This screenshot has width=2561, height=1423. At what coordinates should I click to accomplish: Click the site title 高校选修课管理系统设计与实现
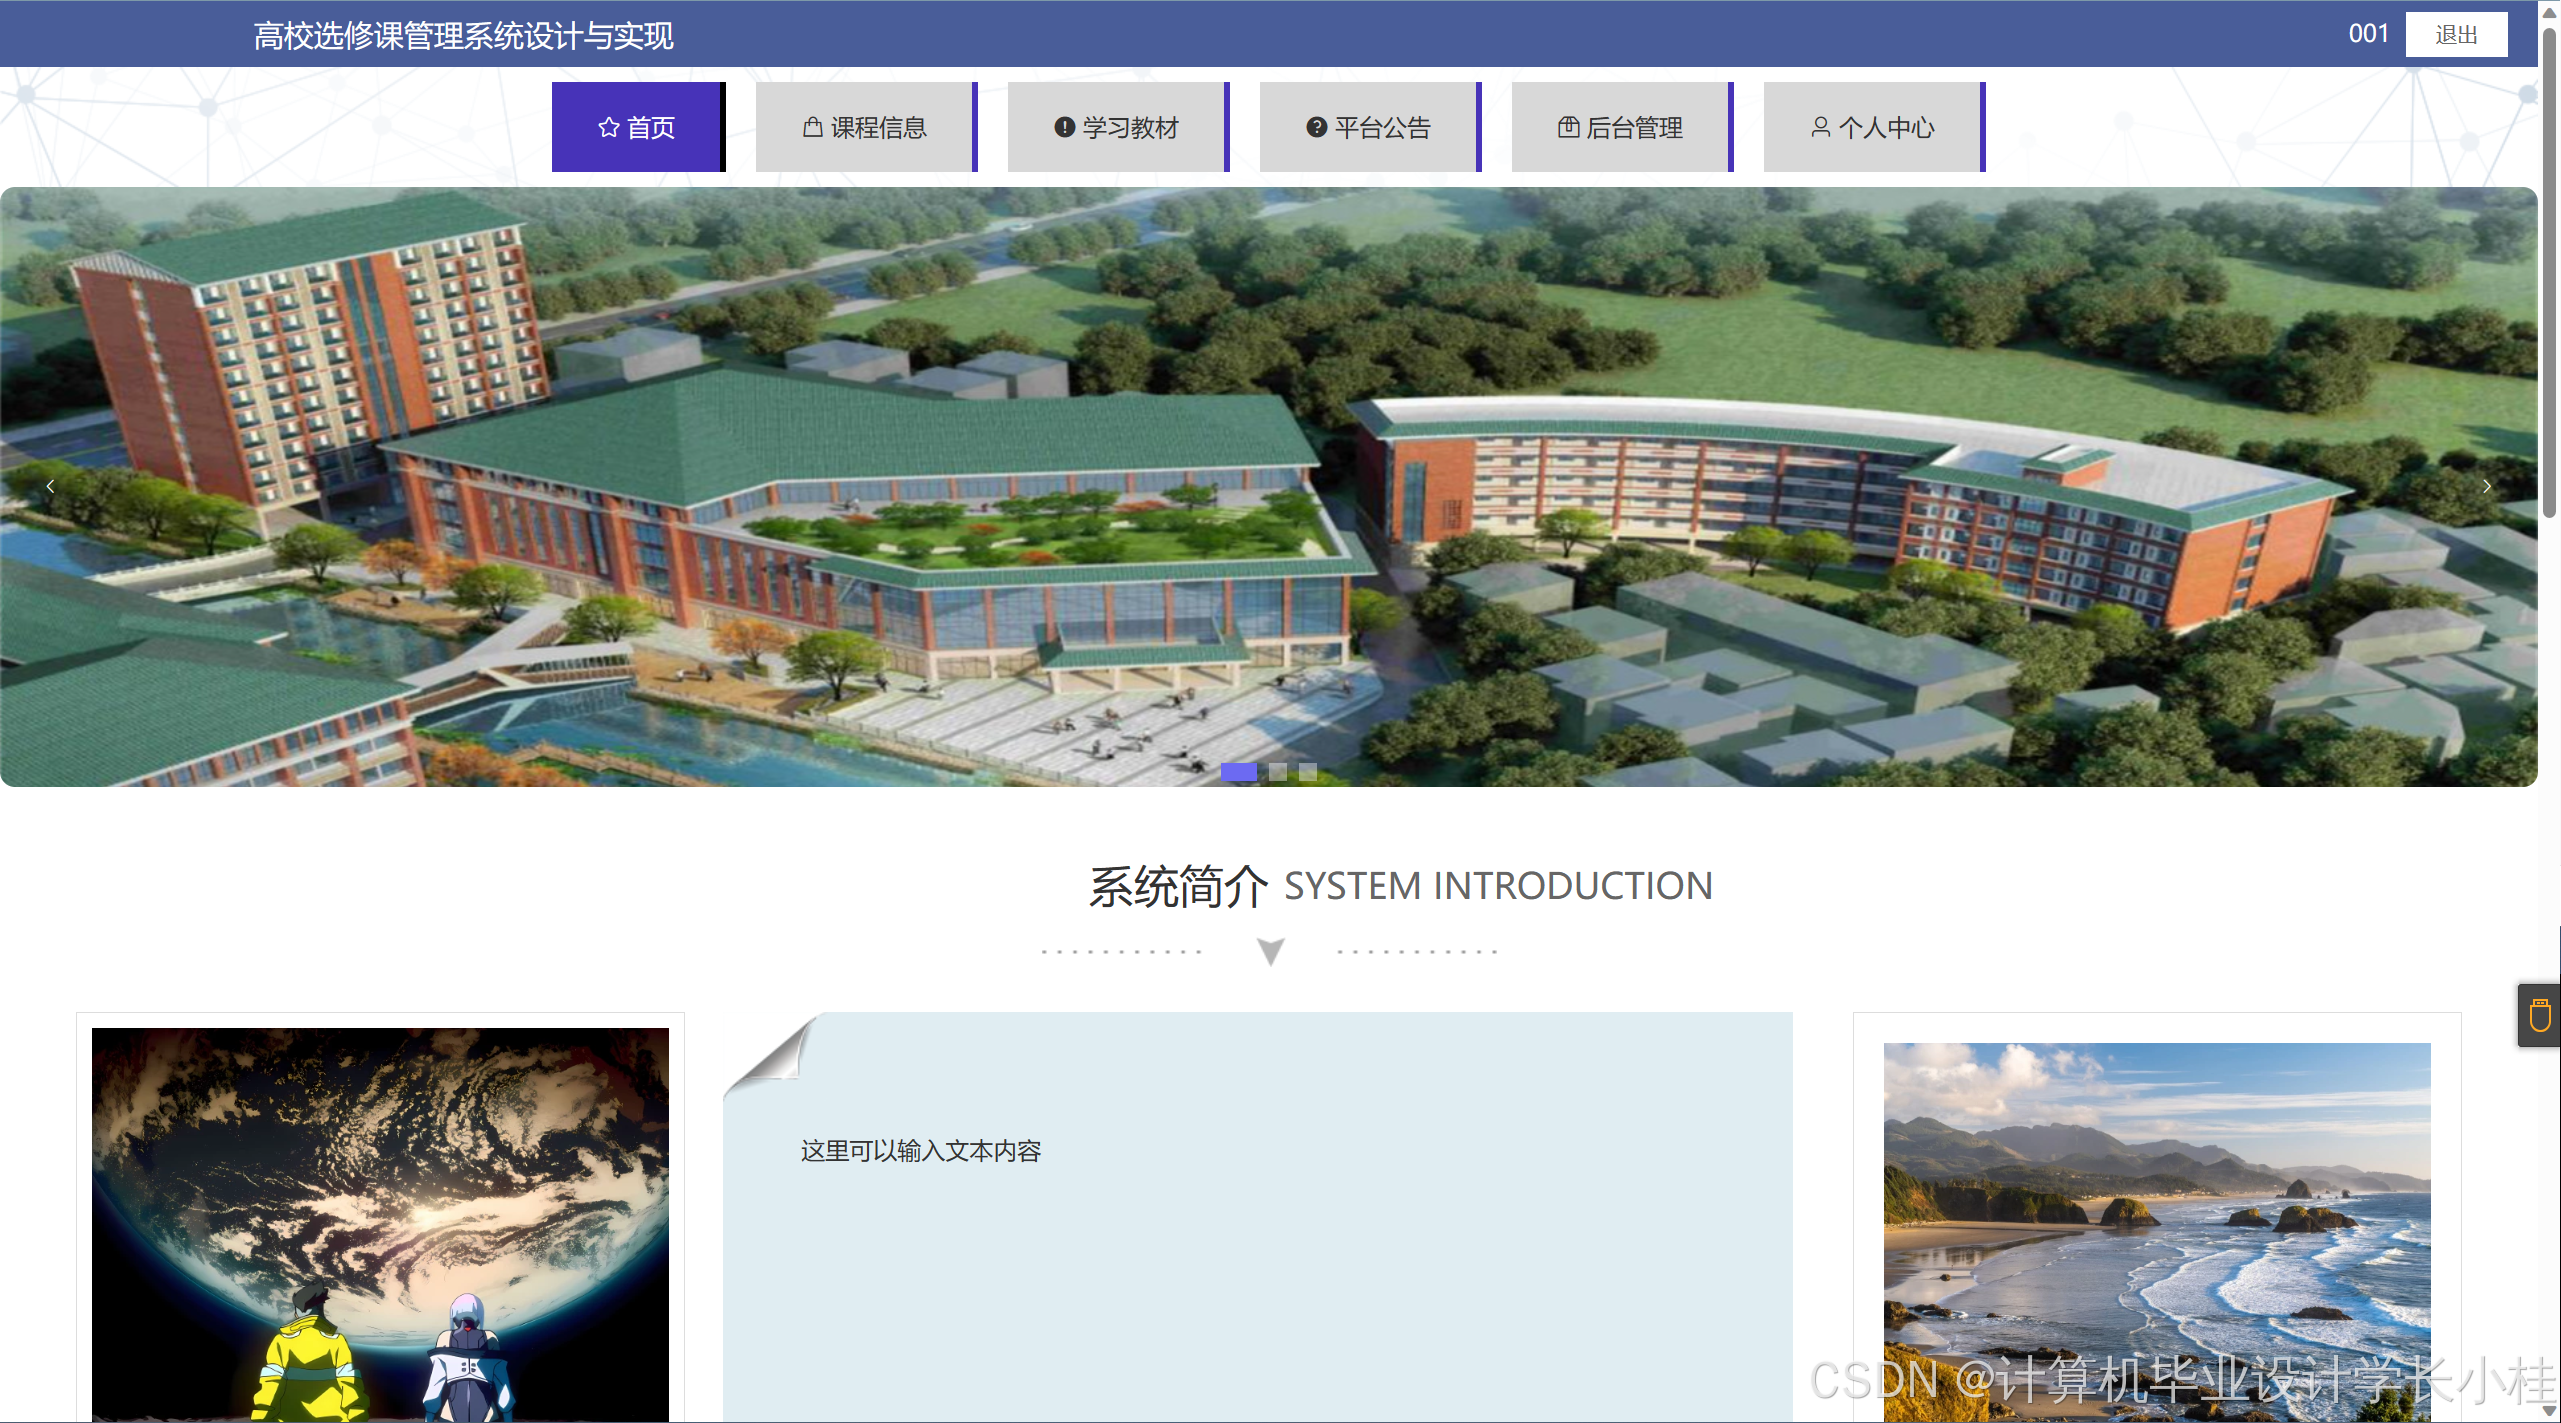463,36
